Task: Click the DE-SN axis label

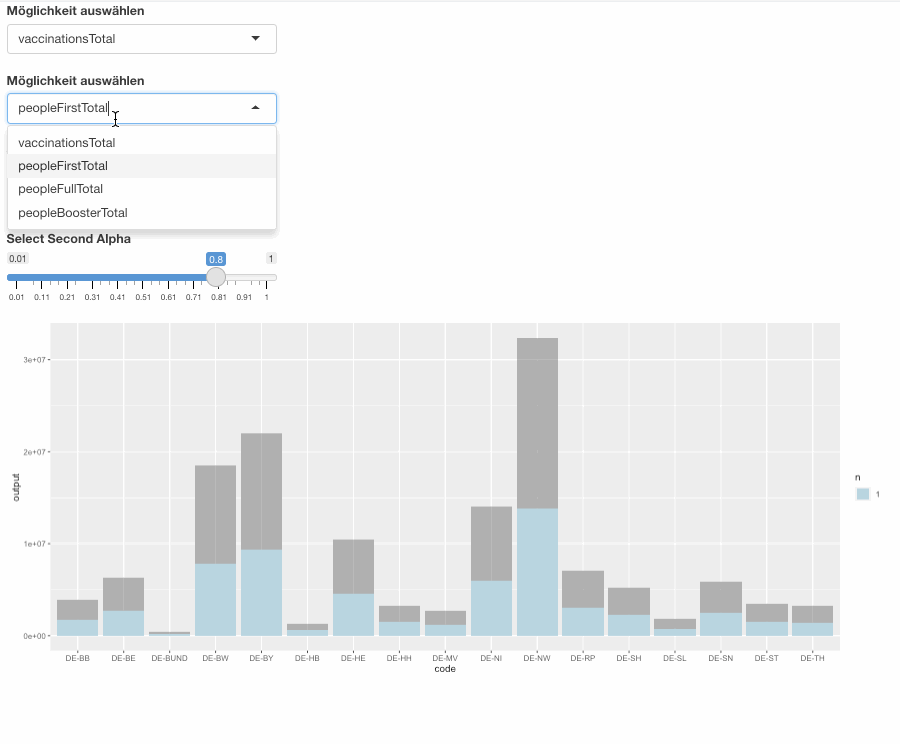Action: (x=721, y=658)
